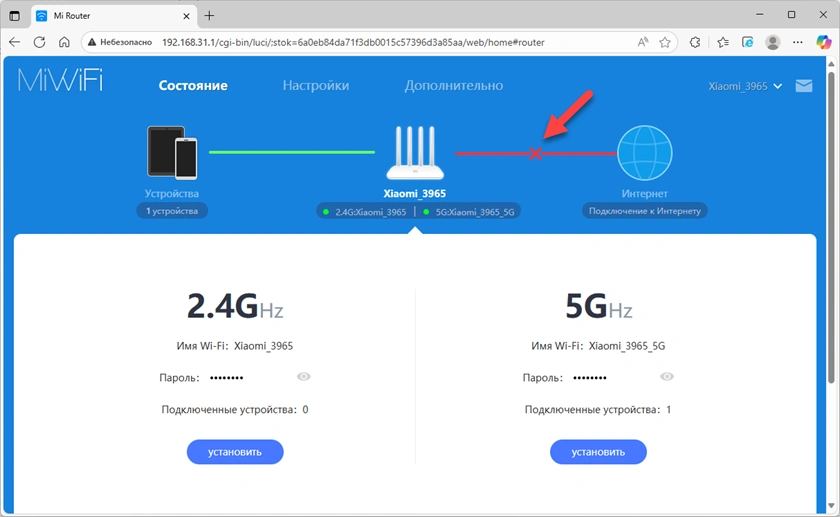Open browser extensions menu
Screen dimensions: 840x517
tap(696, 43)
